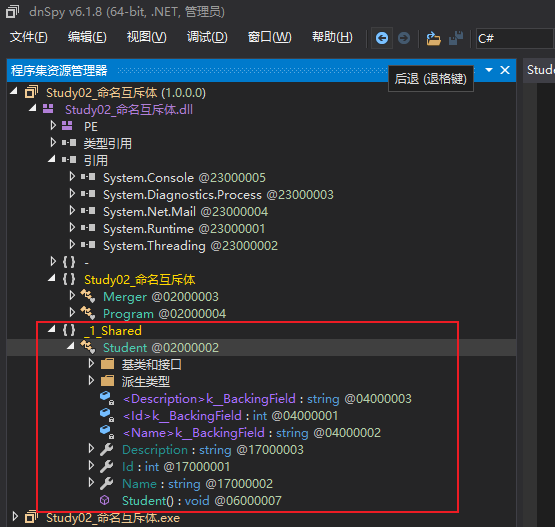This screenshot has width=555, height=527.
Task: Click the Program class icon
Action: tap(88, 313)
